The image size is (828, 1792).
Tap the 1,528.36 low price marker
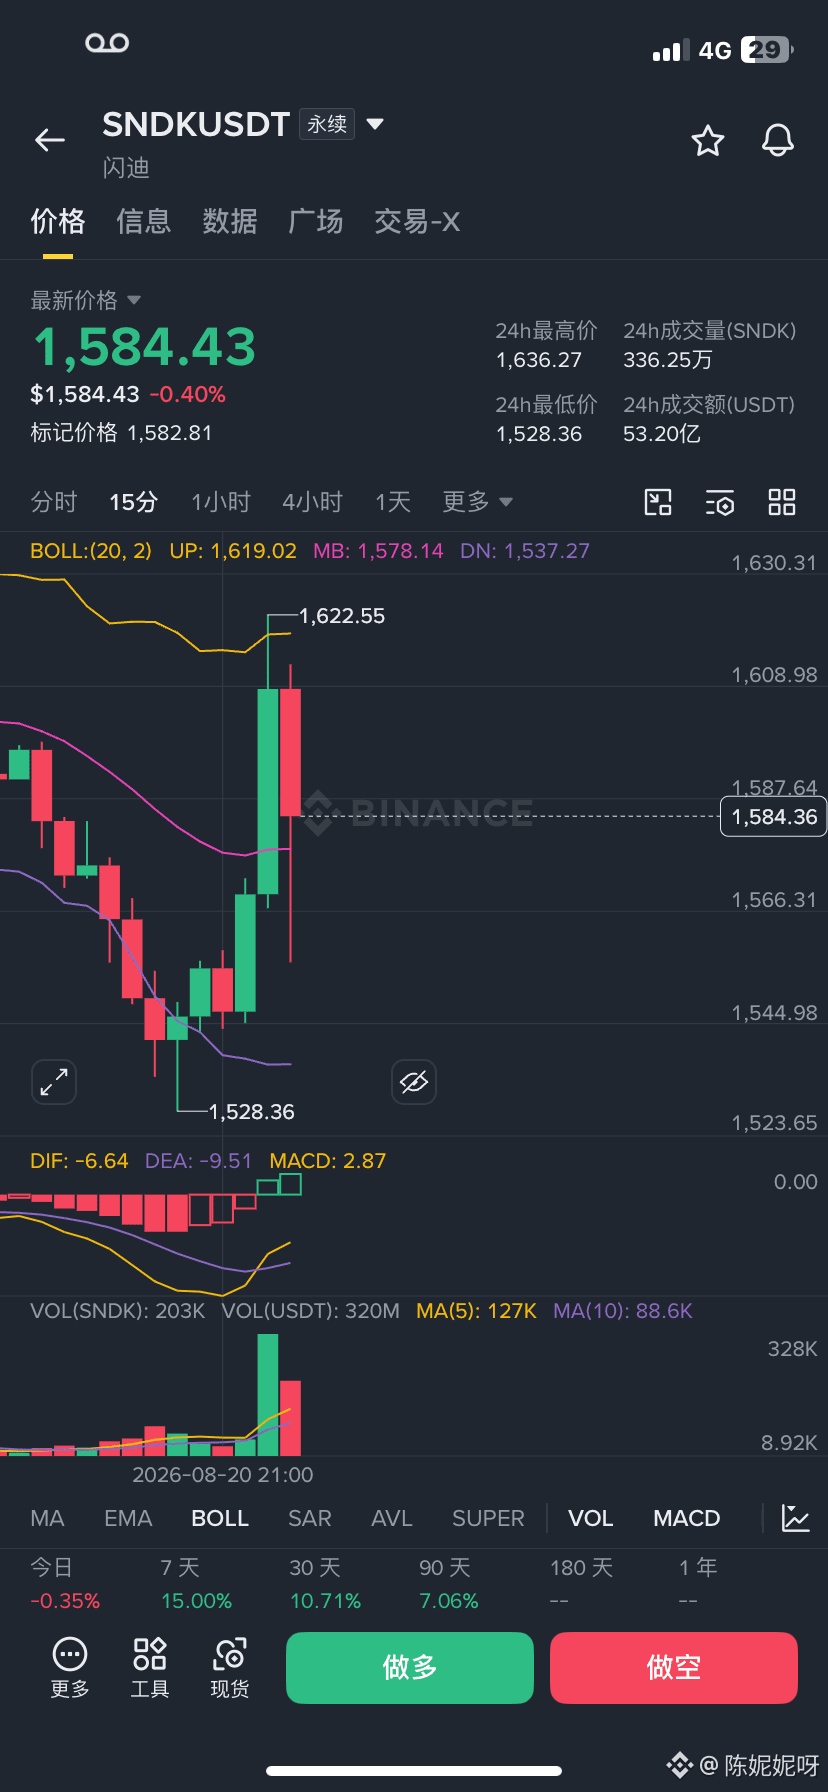coord(252,1112)
